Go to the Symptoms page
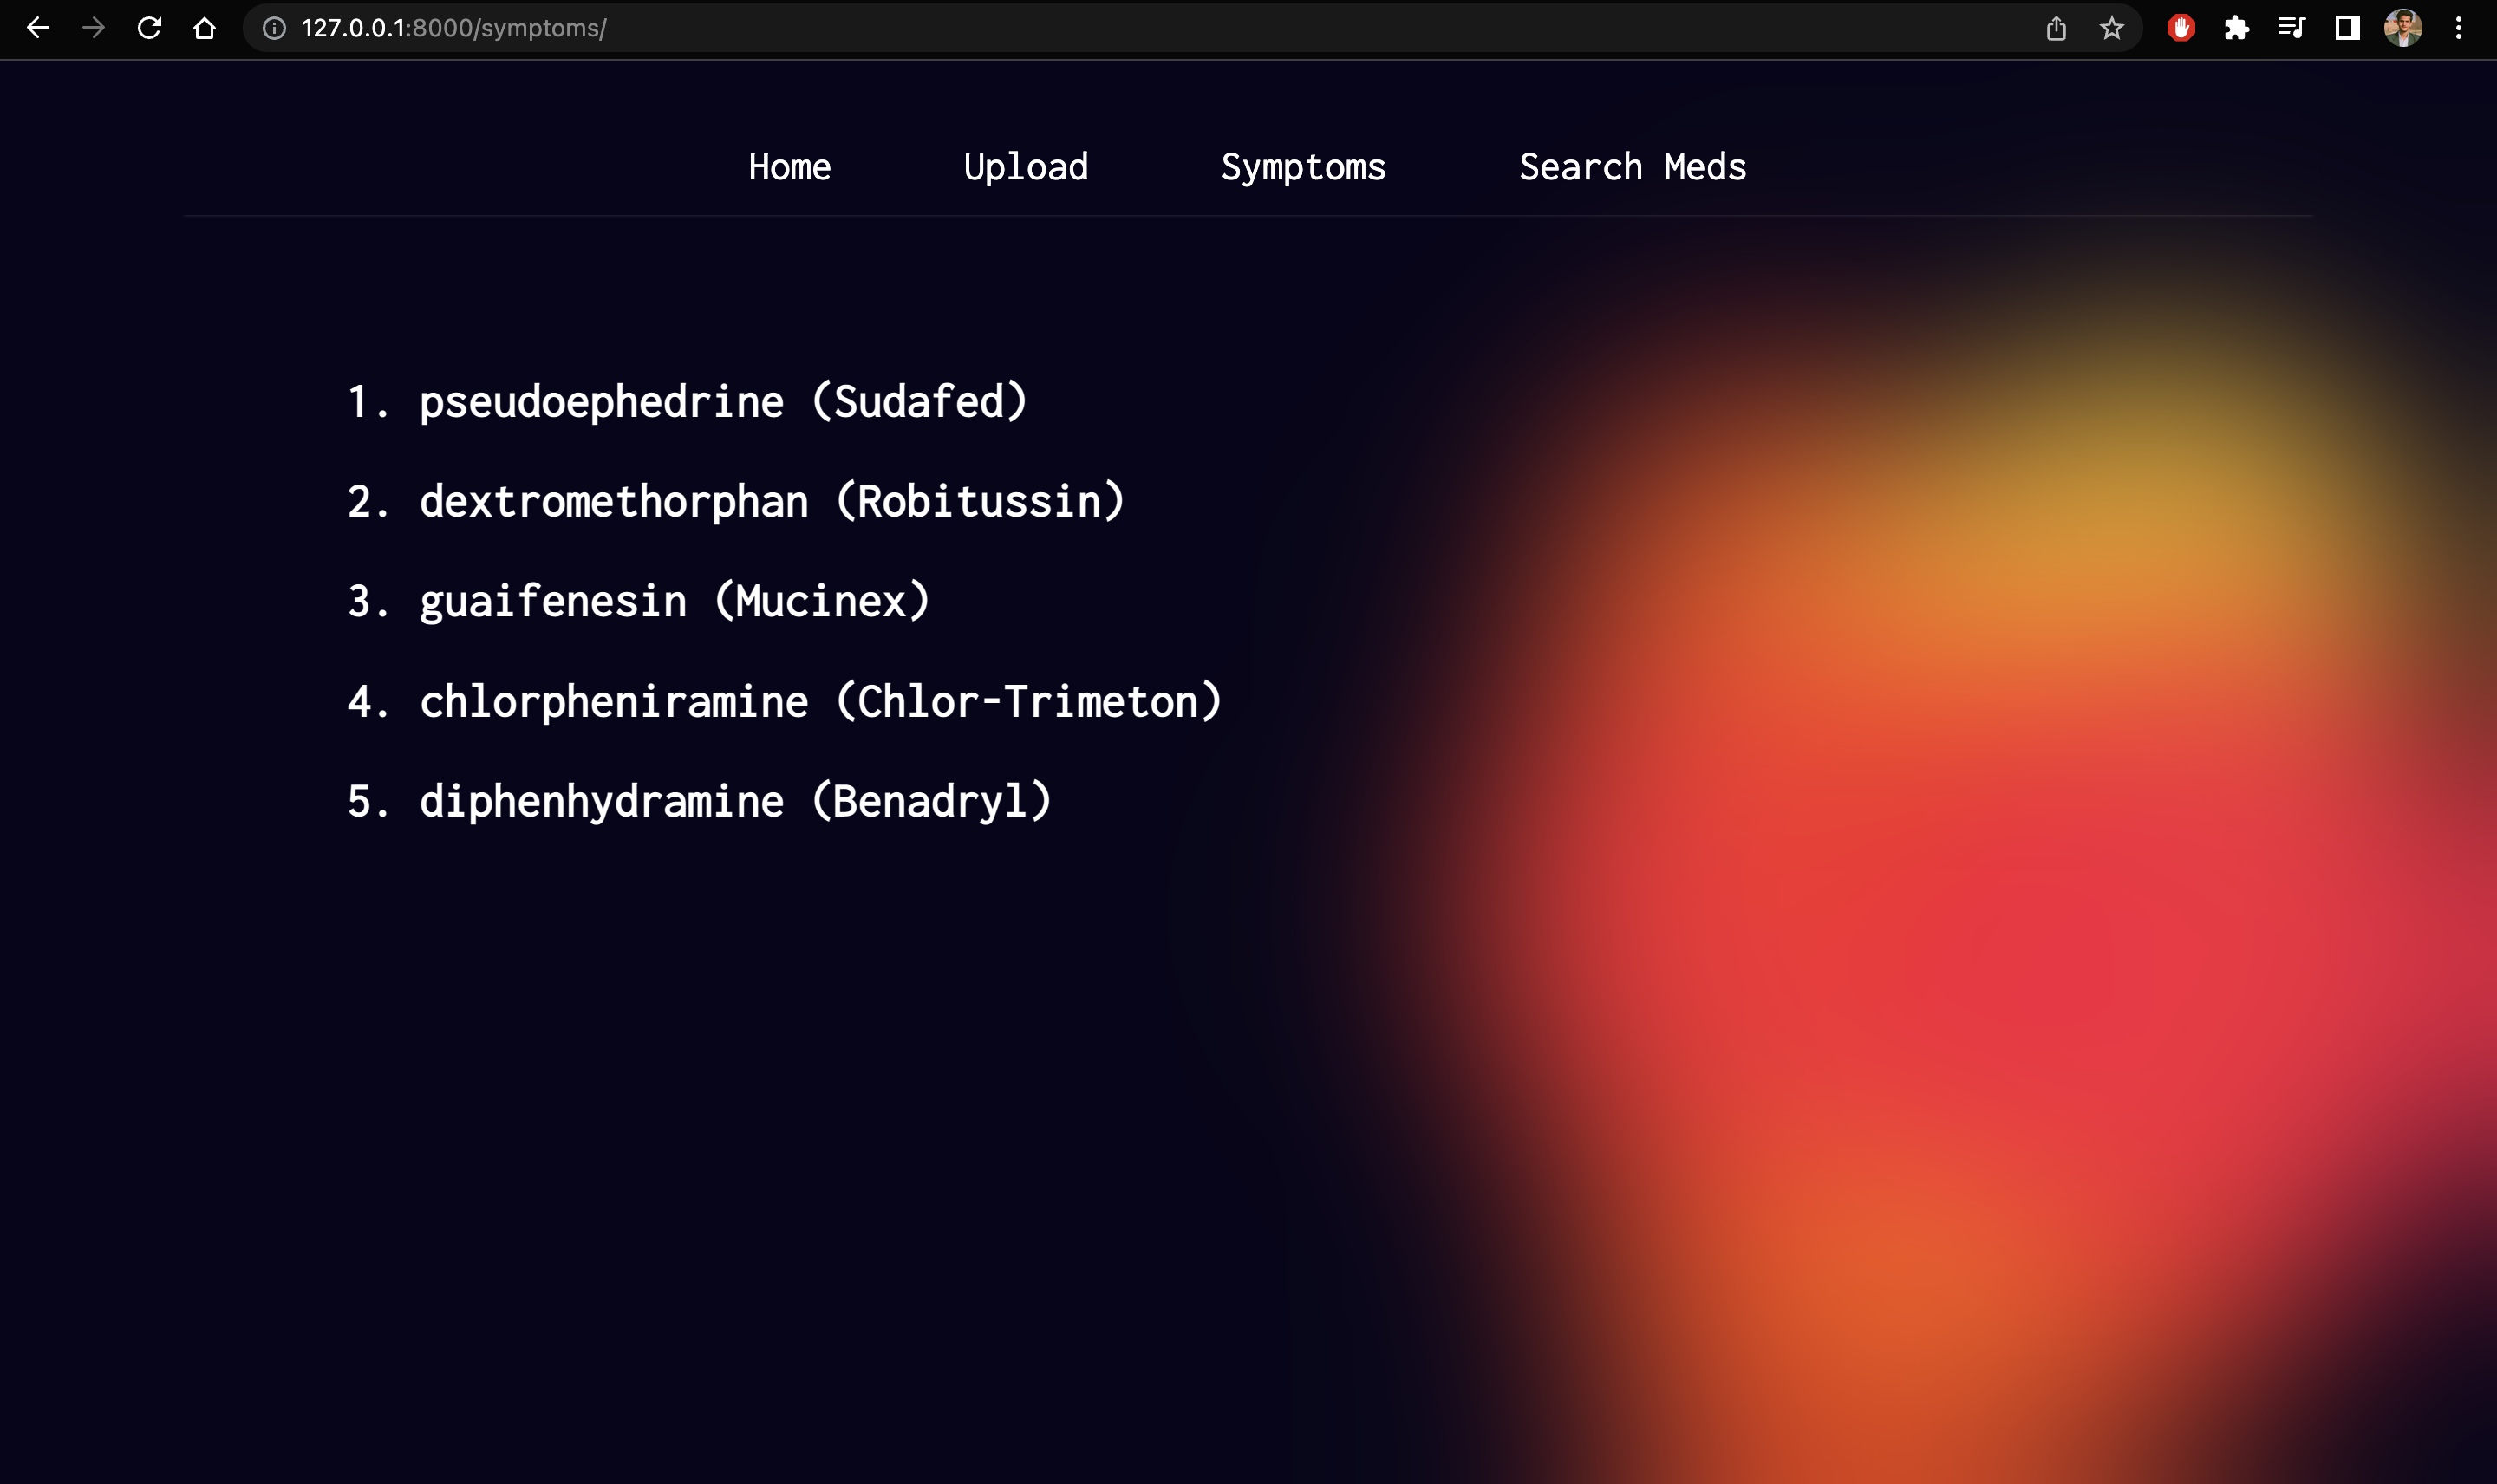Viewport: 2497px width, 1484px height. [x=1303, y=167]
